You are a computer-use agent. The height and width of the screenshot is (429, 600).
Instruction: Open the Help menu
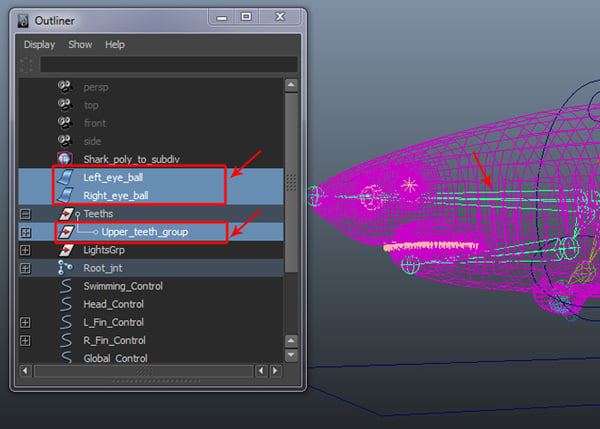click(115, 45)
